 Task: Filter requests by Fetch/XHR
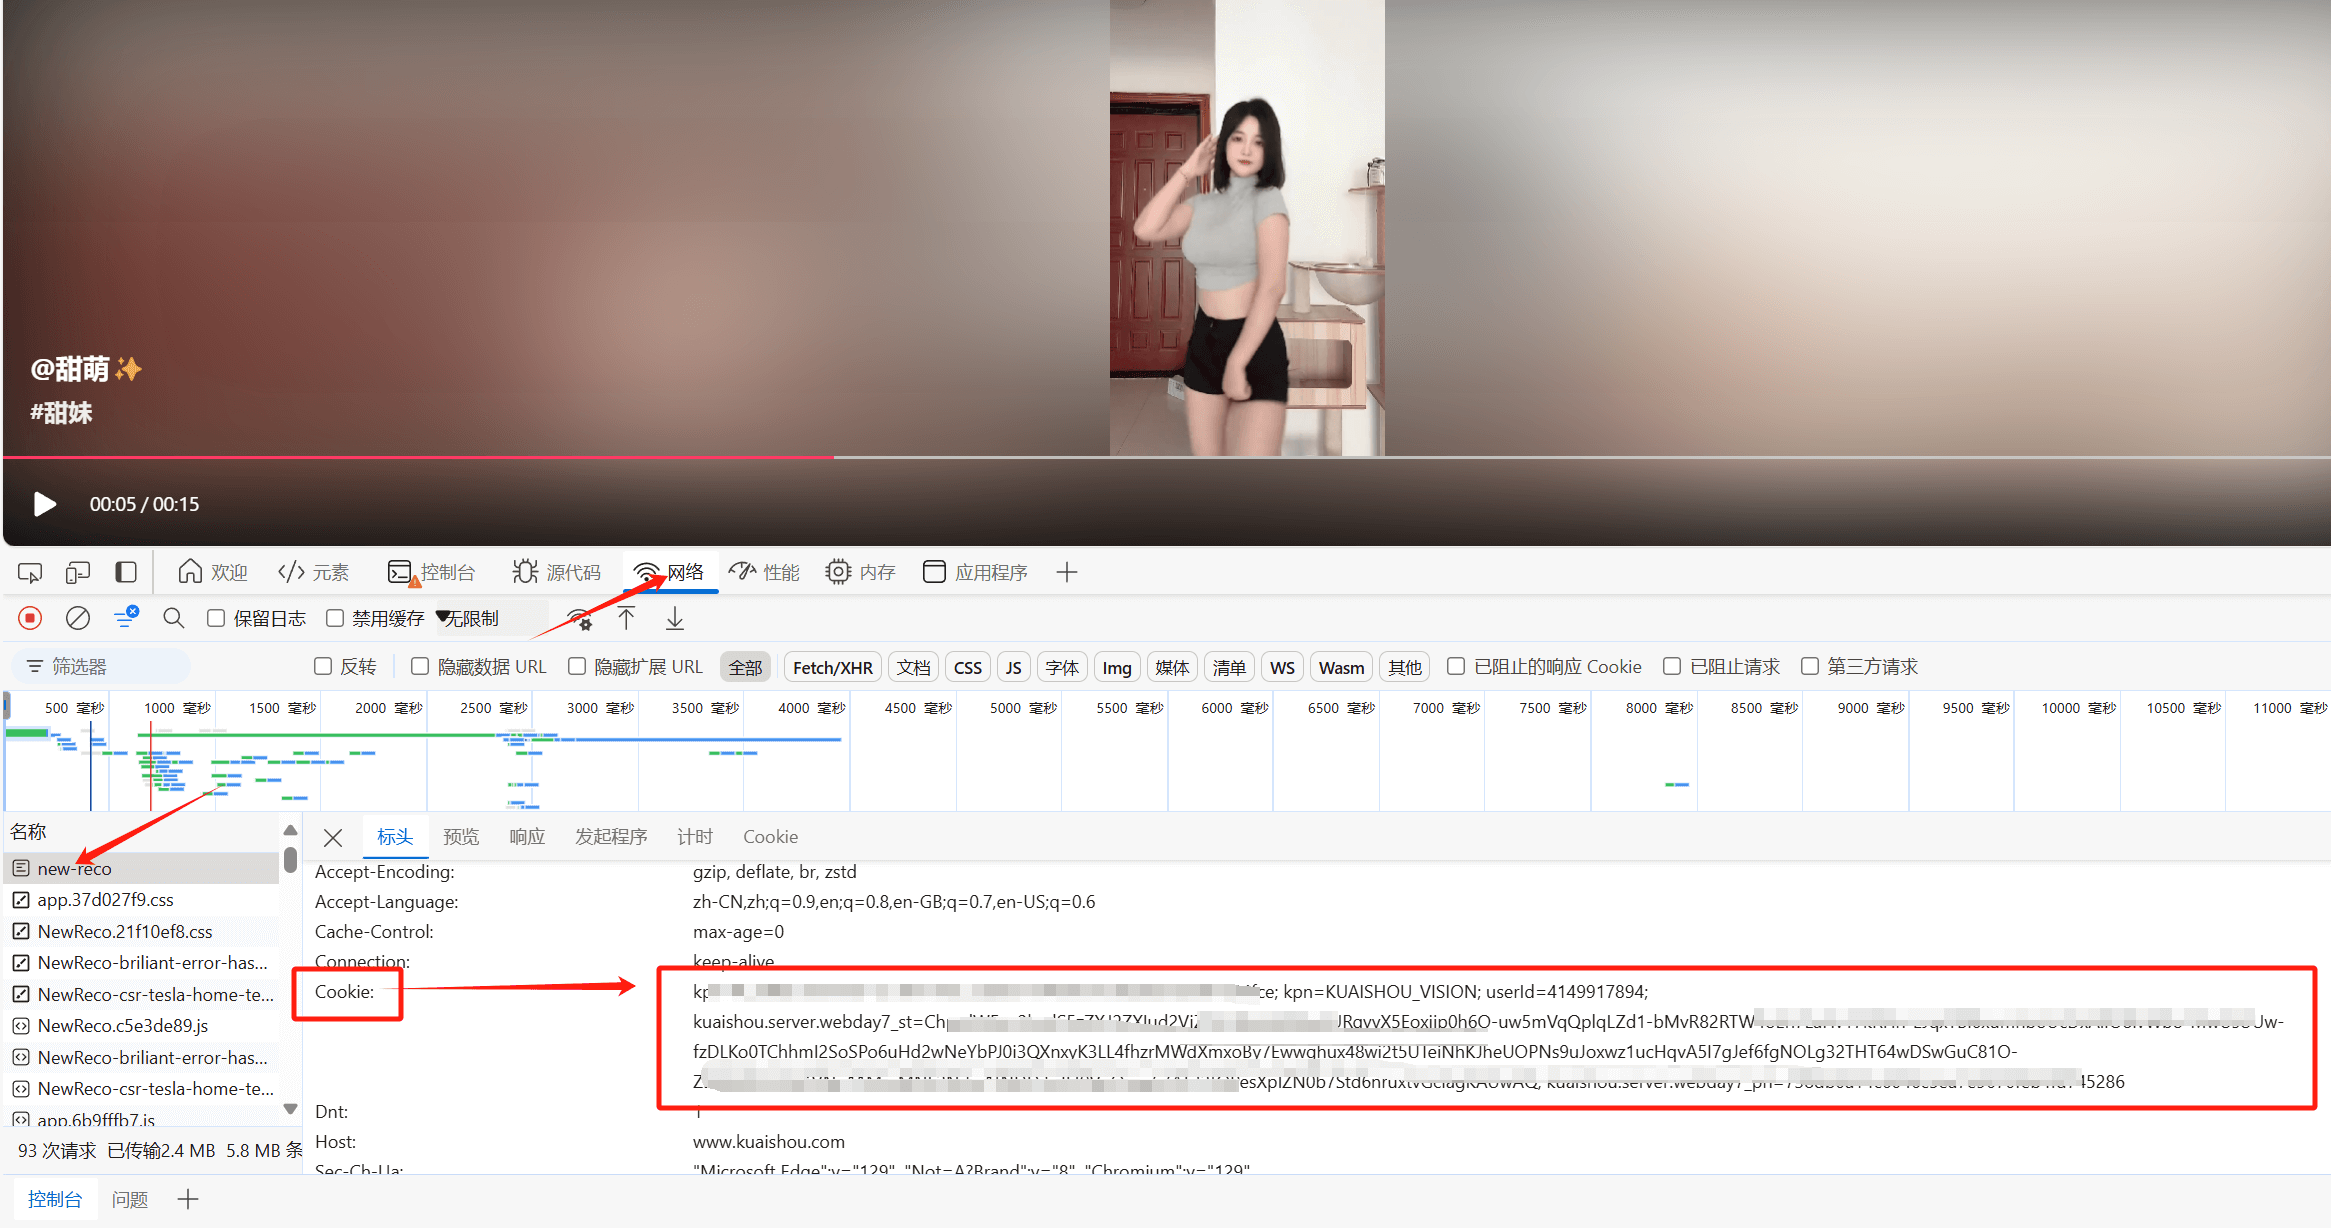(x=833, y=667)
